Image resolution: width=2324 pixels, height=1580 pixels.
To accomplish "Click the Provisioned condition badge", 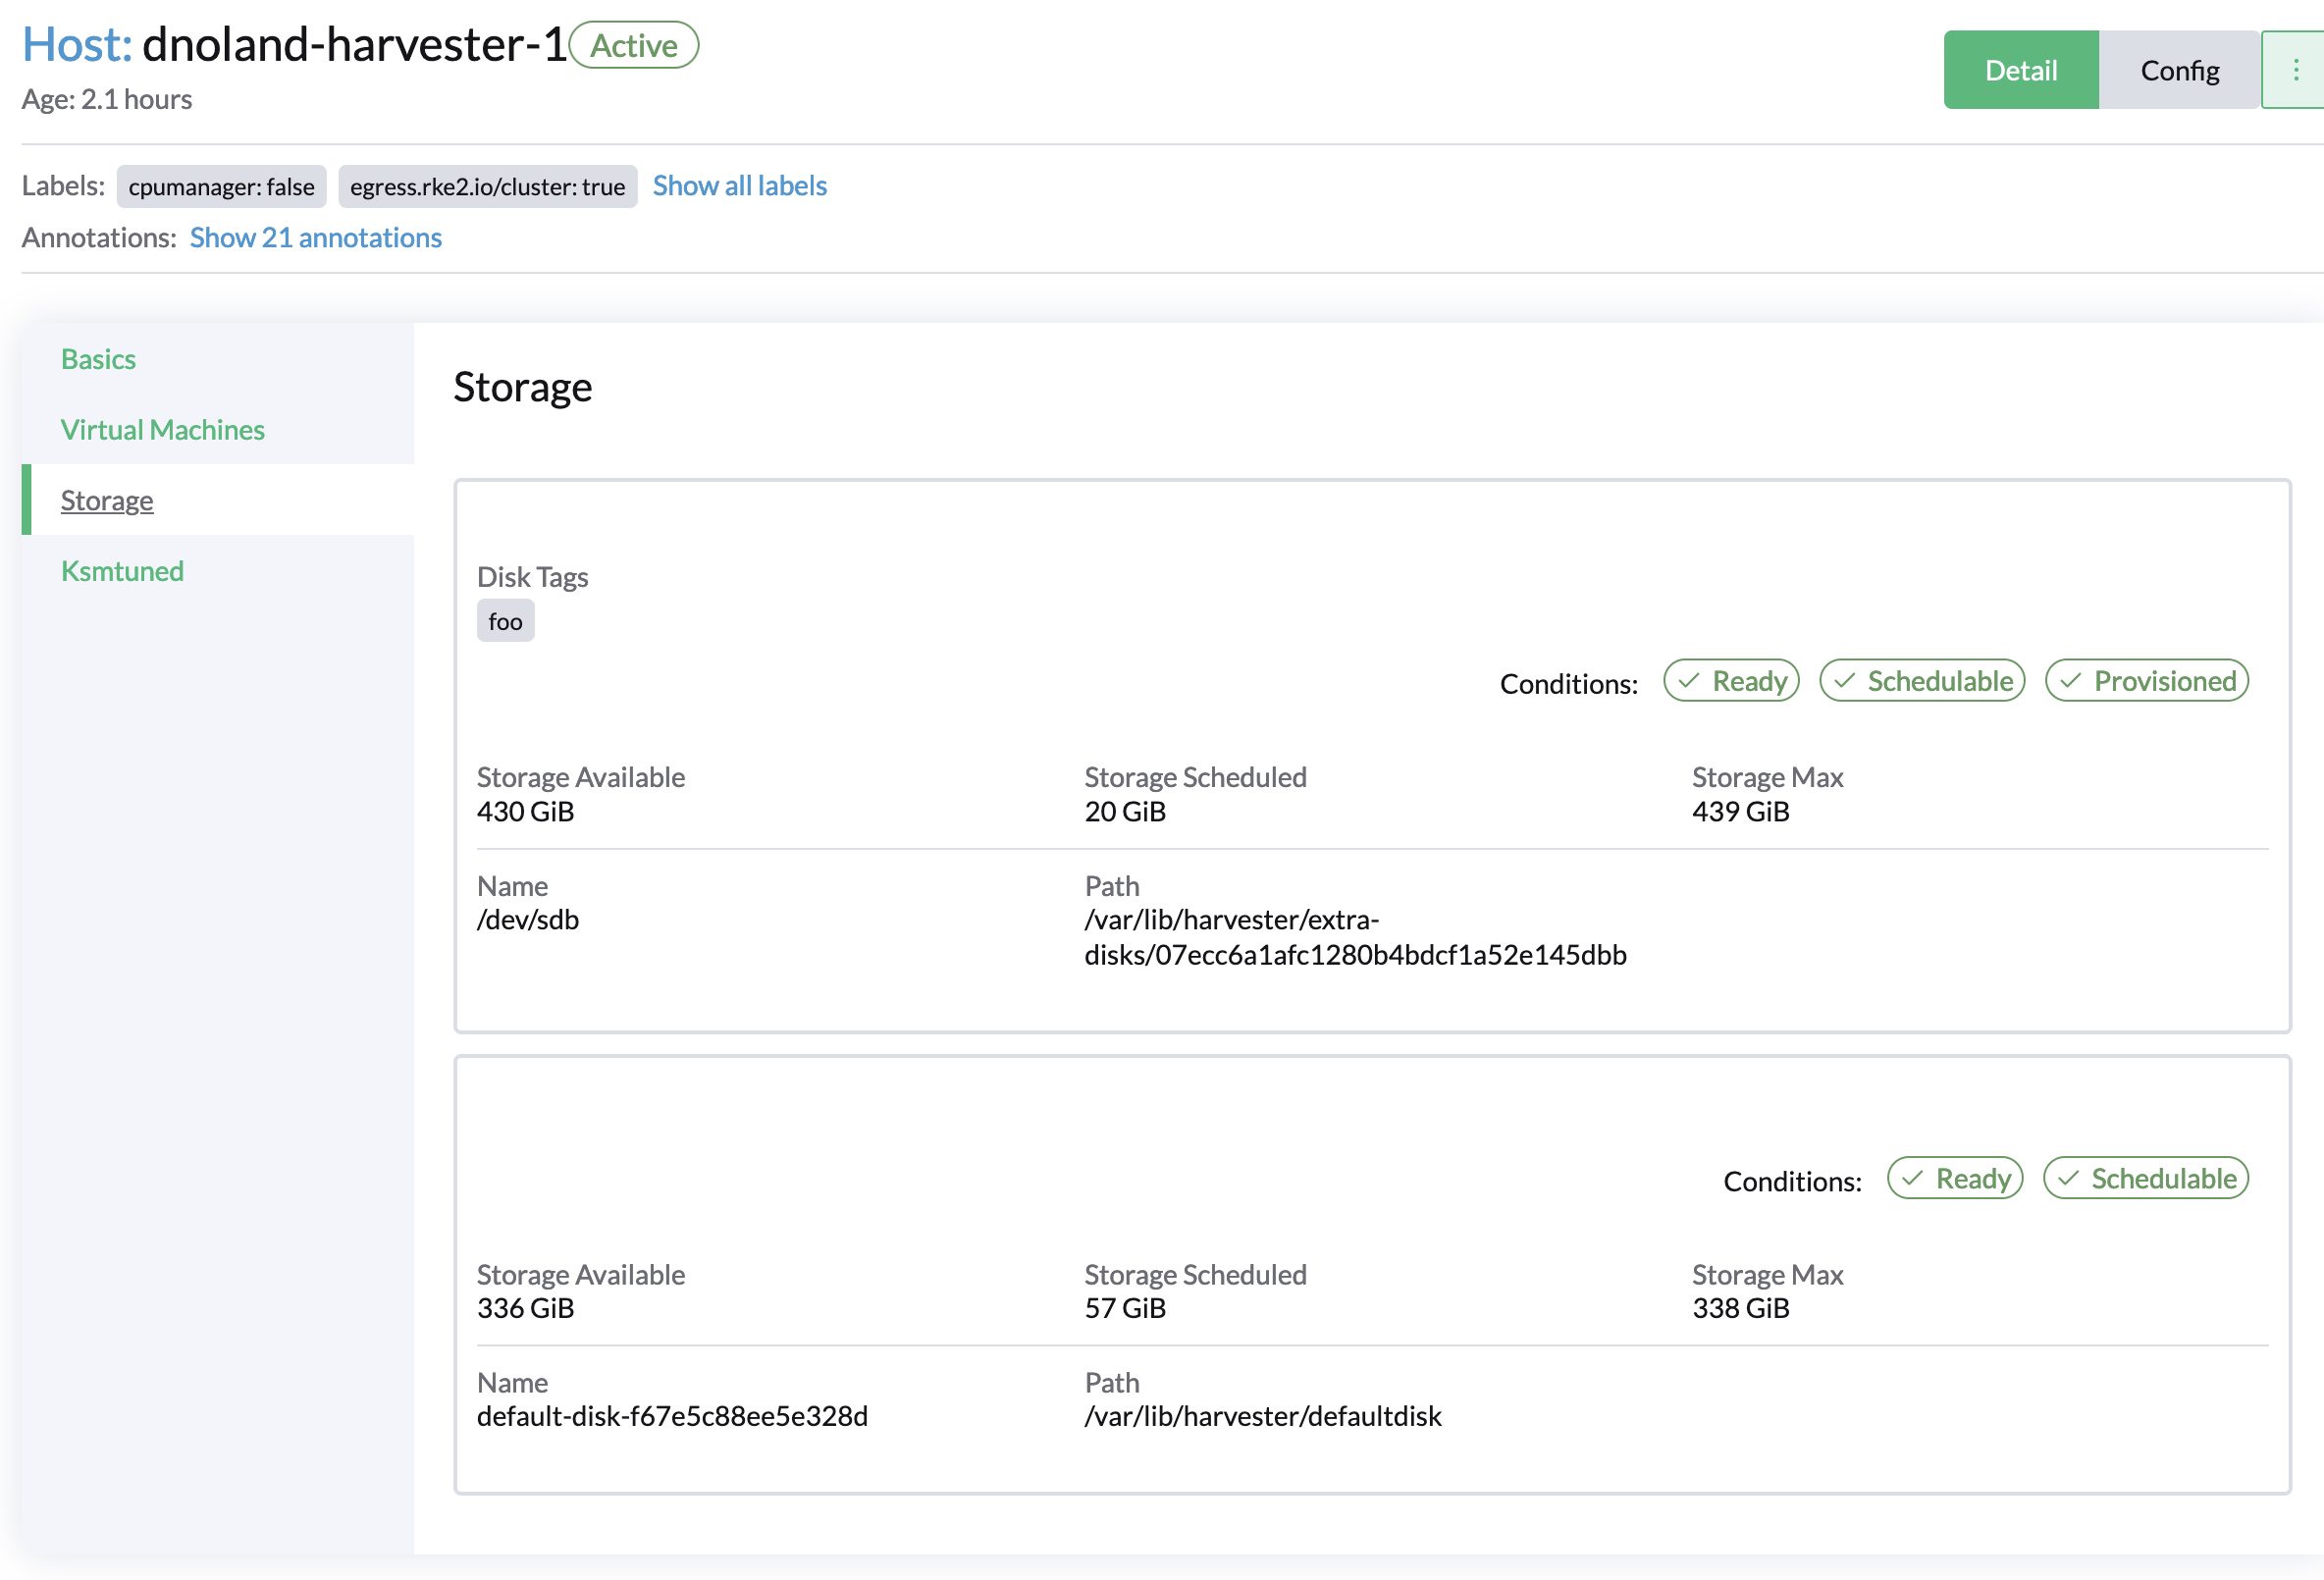I will click(2147, 680).
